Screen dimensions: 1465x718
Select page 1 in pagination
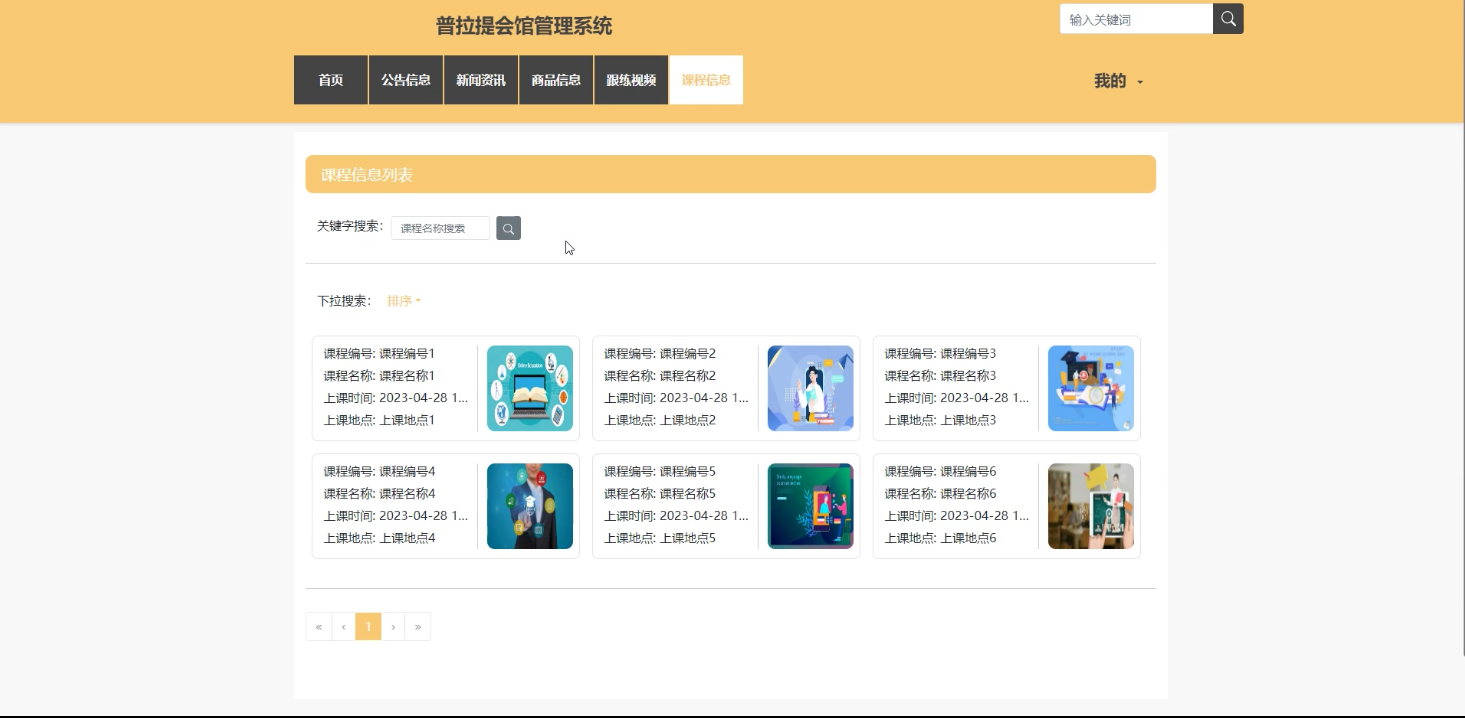pos(368,626)
